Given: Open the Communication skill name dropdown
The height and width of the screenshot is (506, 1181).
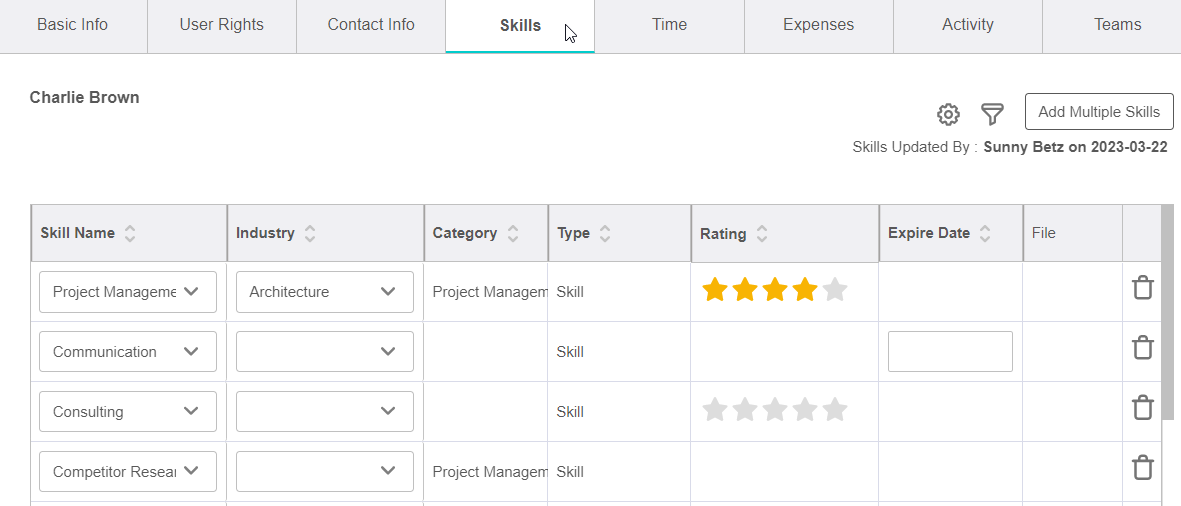Looking at the screenshot, I should (x=128, y=352).
